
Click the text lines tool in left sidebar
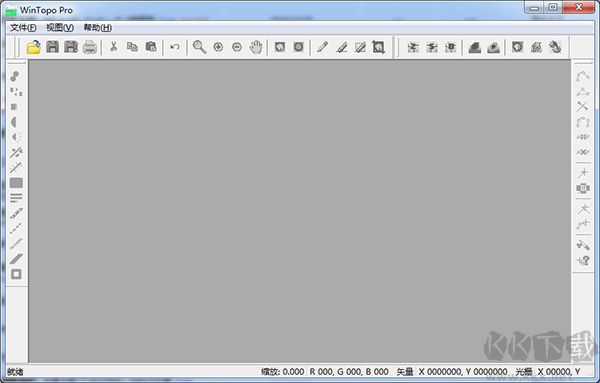point(16,198)
